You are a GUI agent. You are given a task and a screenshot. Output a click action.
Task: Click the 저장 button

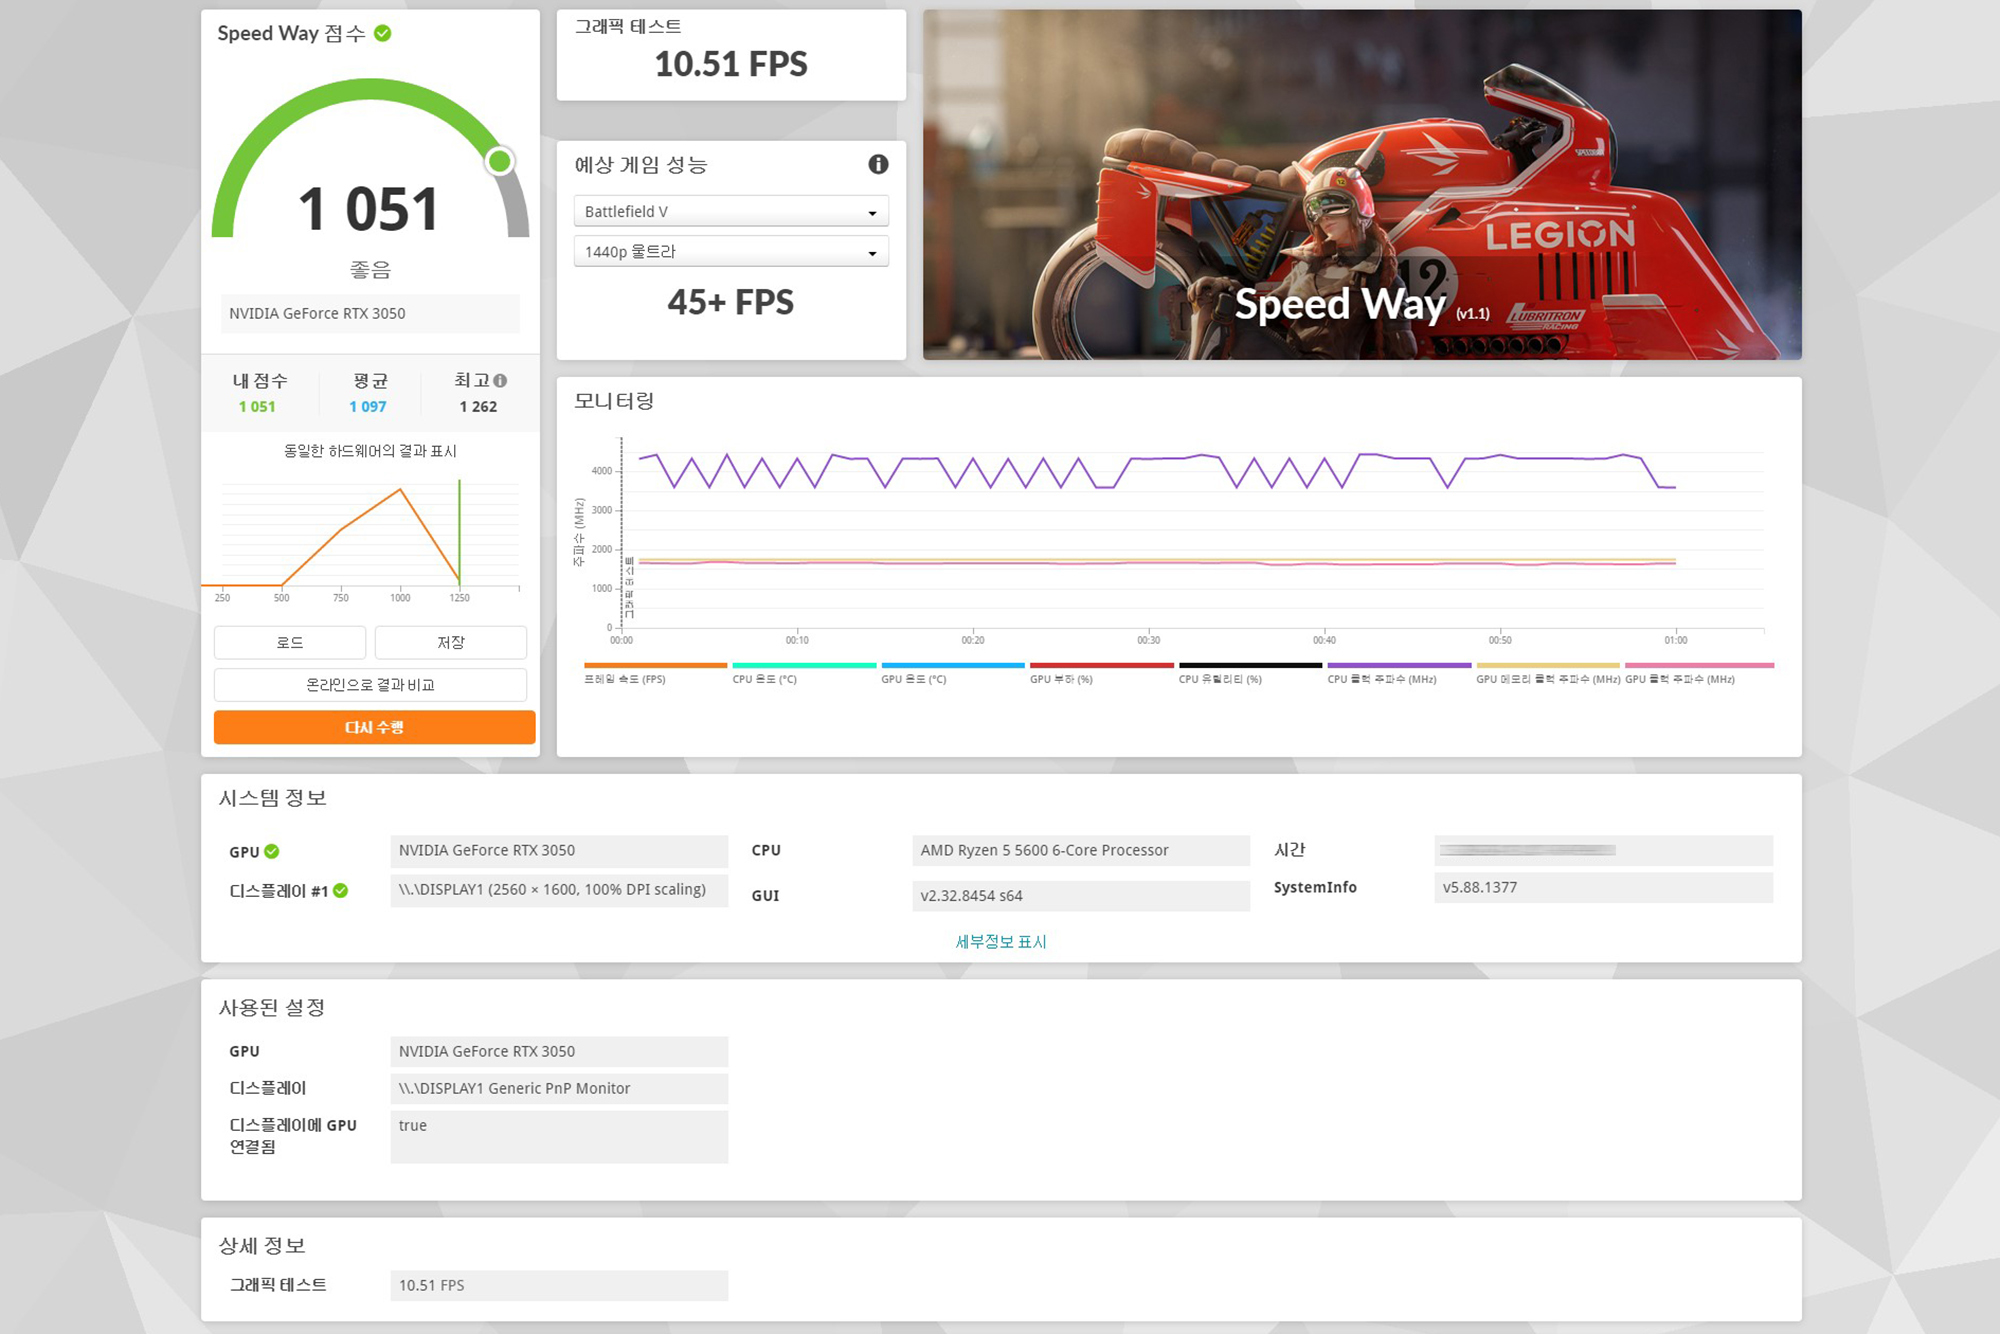[x=451, y=642]
